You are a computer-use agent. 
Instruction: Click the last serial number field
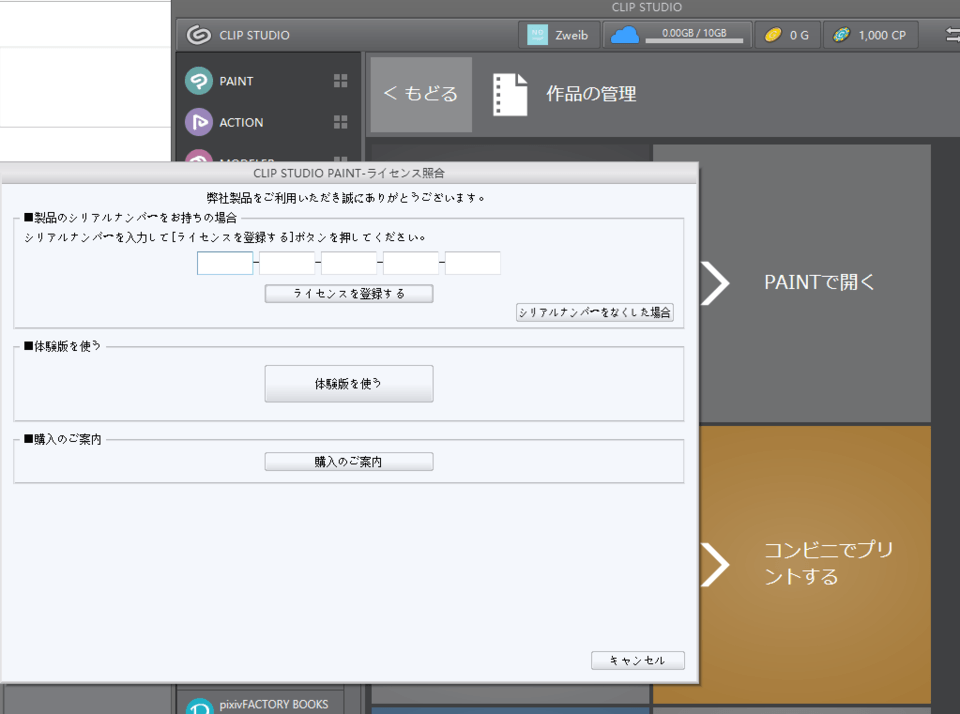472,264
